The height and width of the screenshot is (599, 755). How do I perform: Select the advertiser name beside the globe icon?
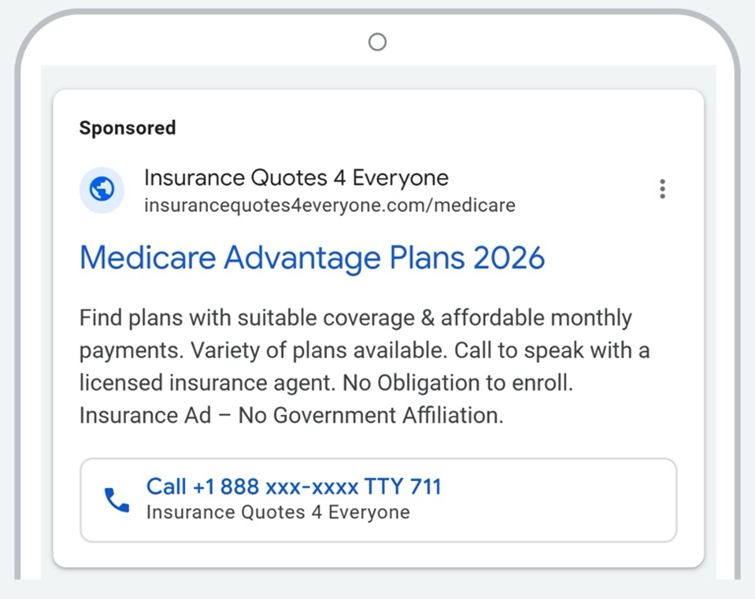pos(296,178)
